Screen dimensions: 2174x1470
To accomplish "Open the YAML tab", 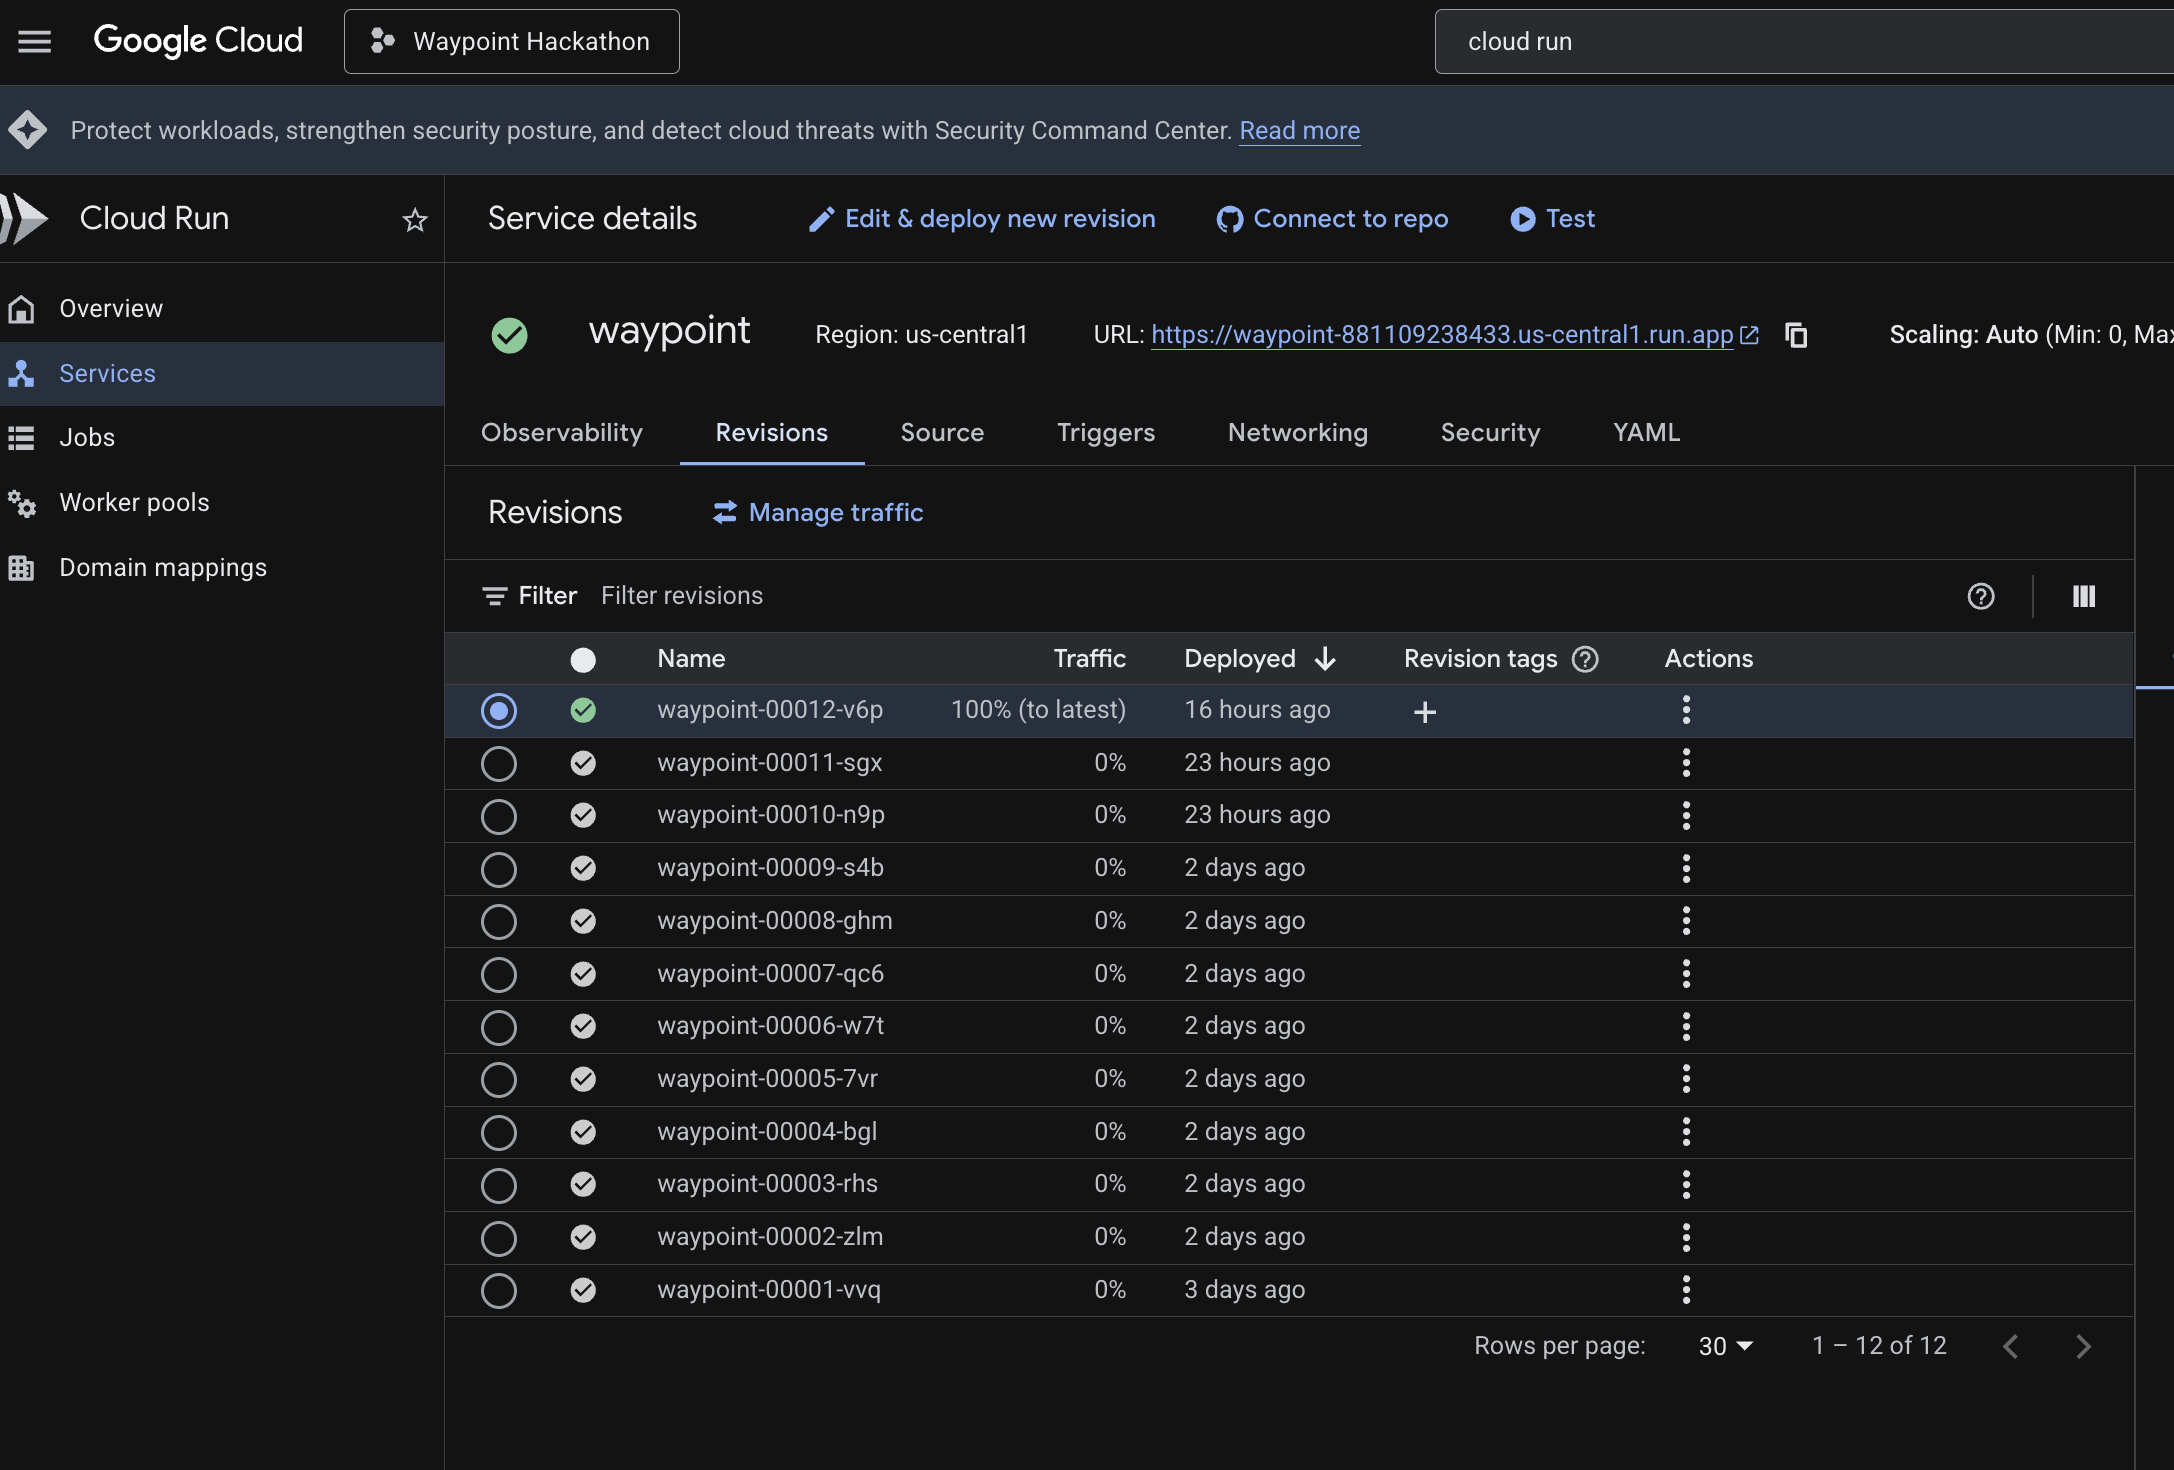I will tap(1646, 432).
